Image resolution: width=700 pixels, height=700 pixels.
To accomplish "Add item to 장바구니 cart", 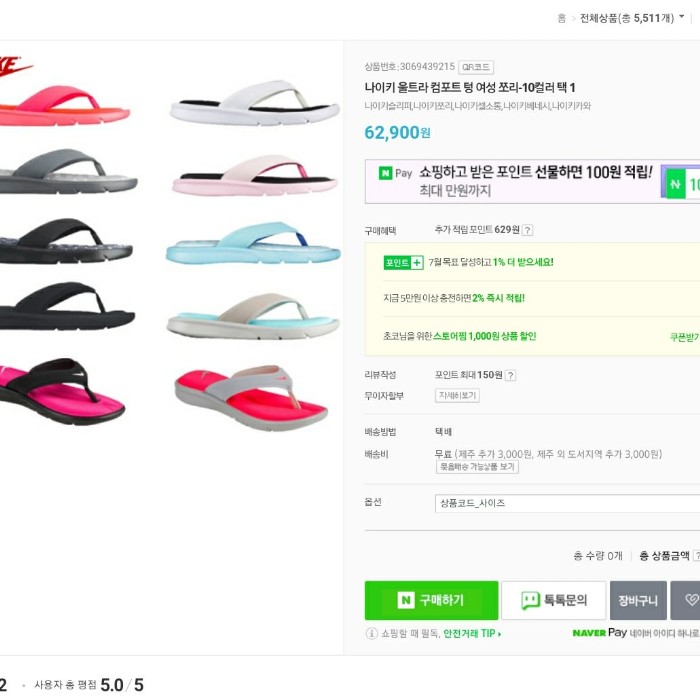I will (x=638, y=600).
